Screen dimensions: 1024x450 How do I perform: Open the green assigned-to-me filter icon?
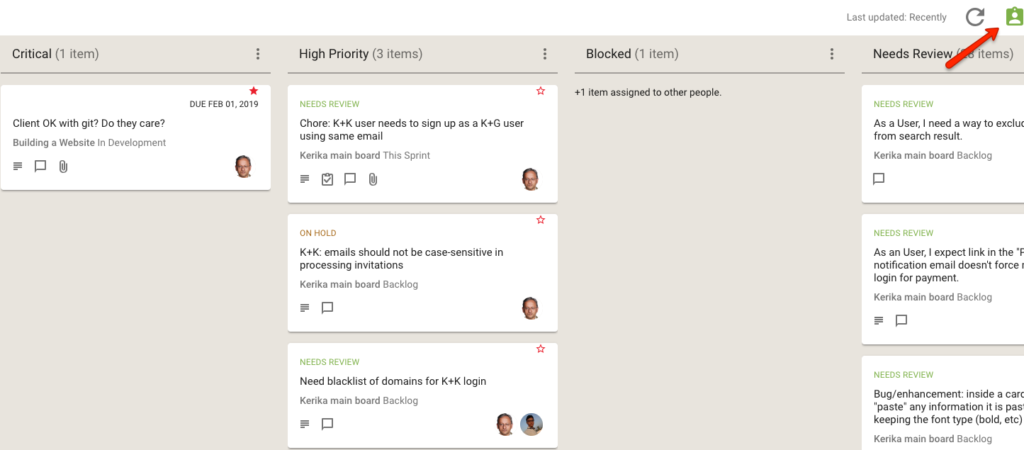(1014, 17)
